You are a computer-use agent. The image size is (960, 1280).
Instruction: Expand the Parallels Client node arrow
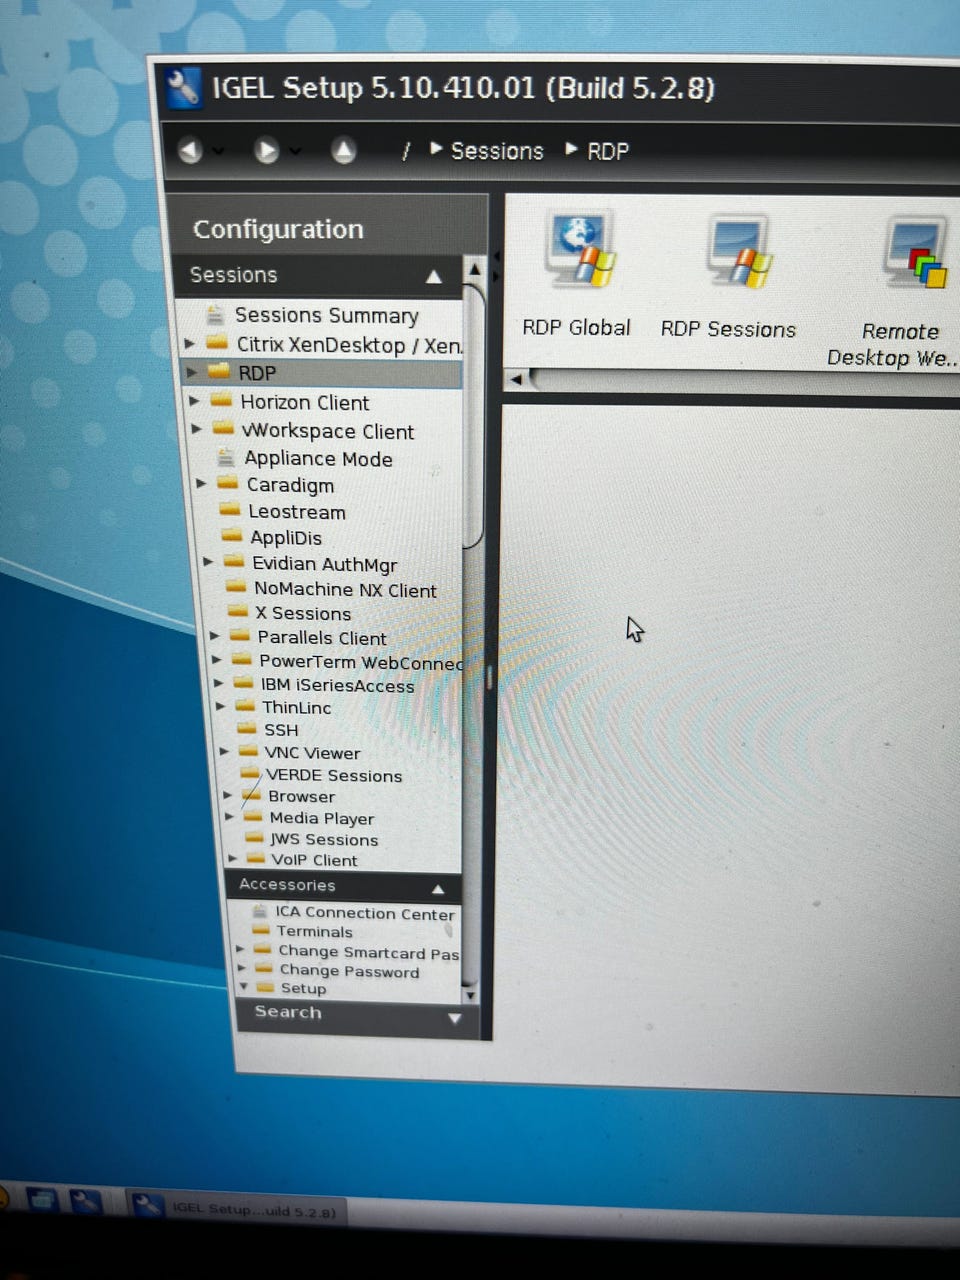click(214, 636)
